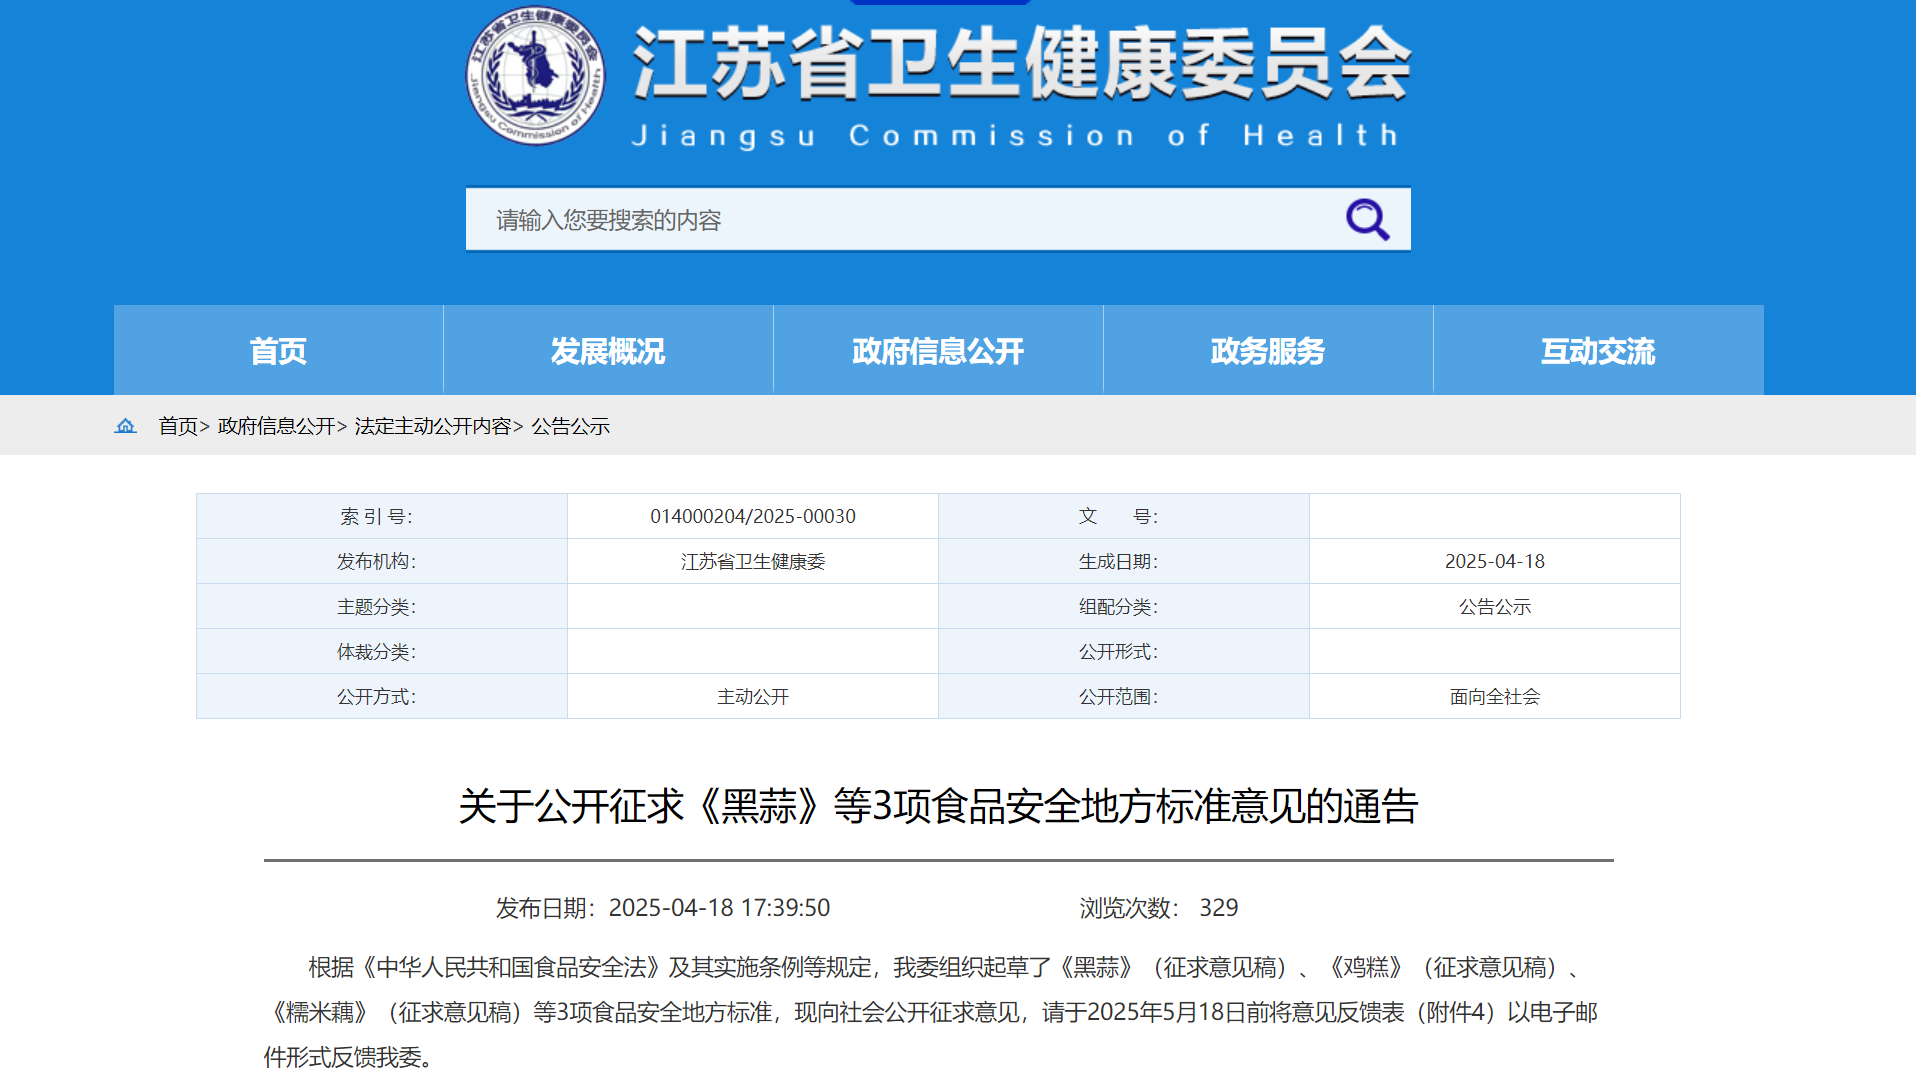The image size is (1916, 1072).
Task: Click the 江苏省卫生健康委员会 site title
Action: [1021, 63]
